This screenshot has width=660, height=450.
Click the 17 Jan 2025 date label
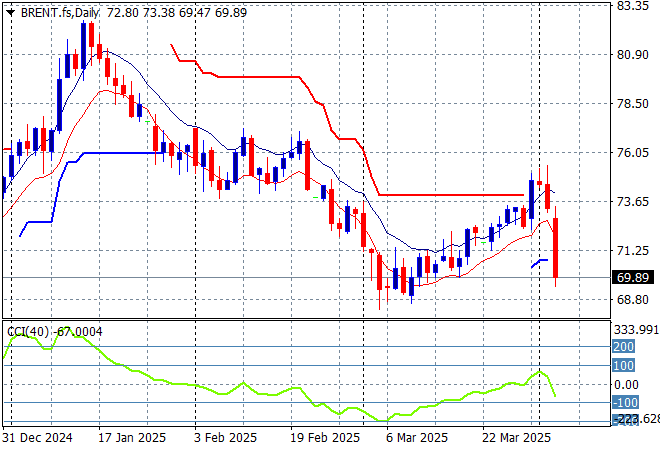click(x=132, y=438)
